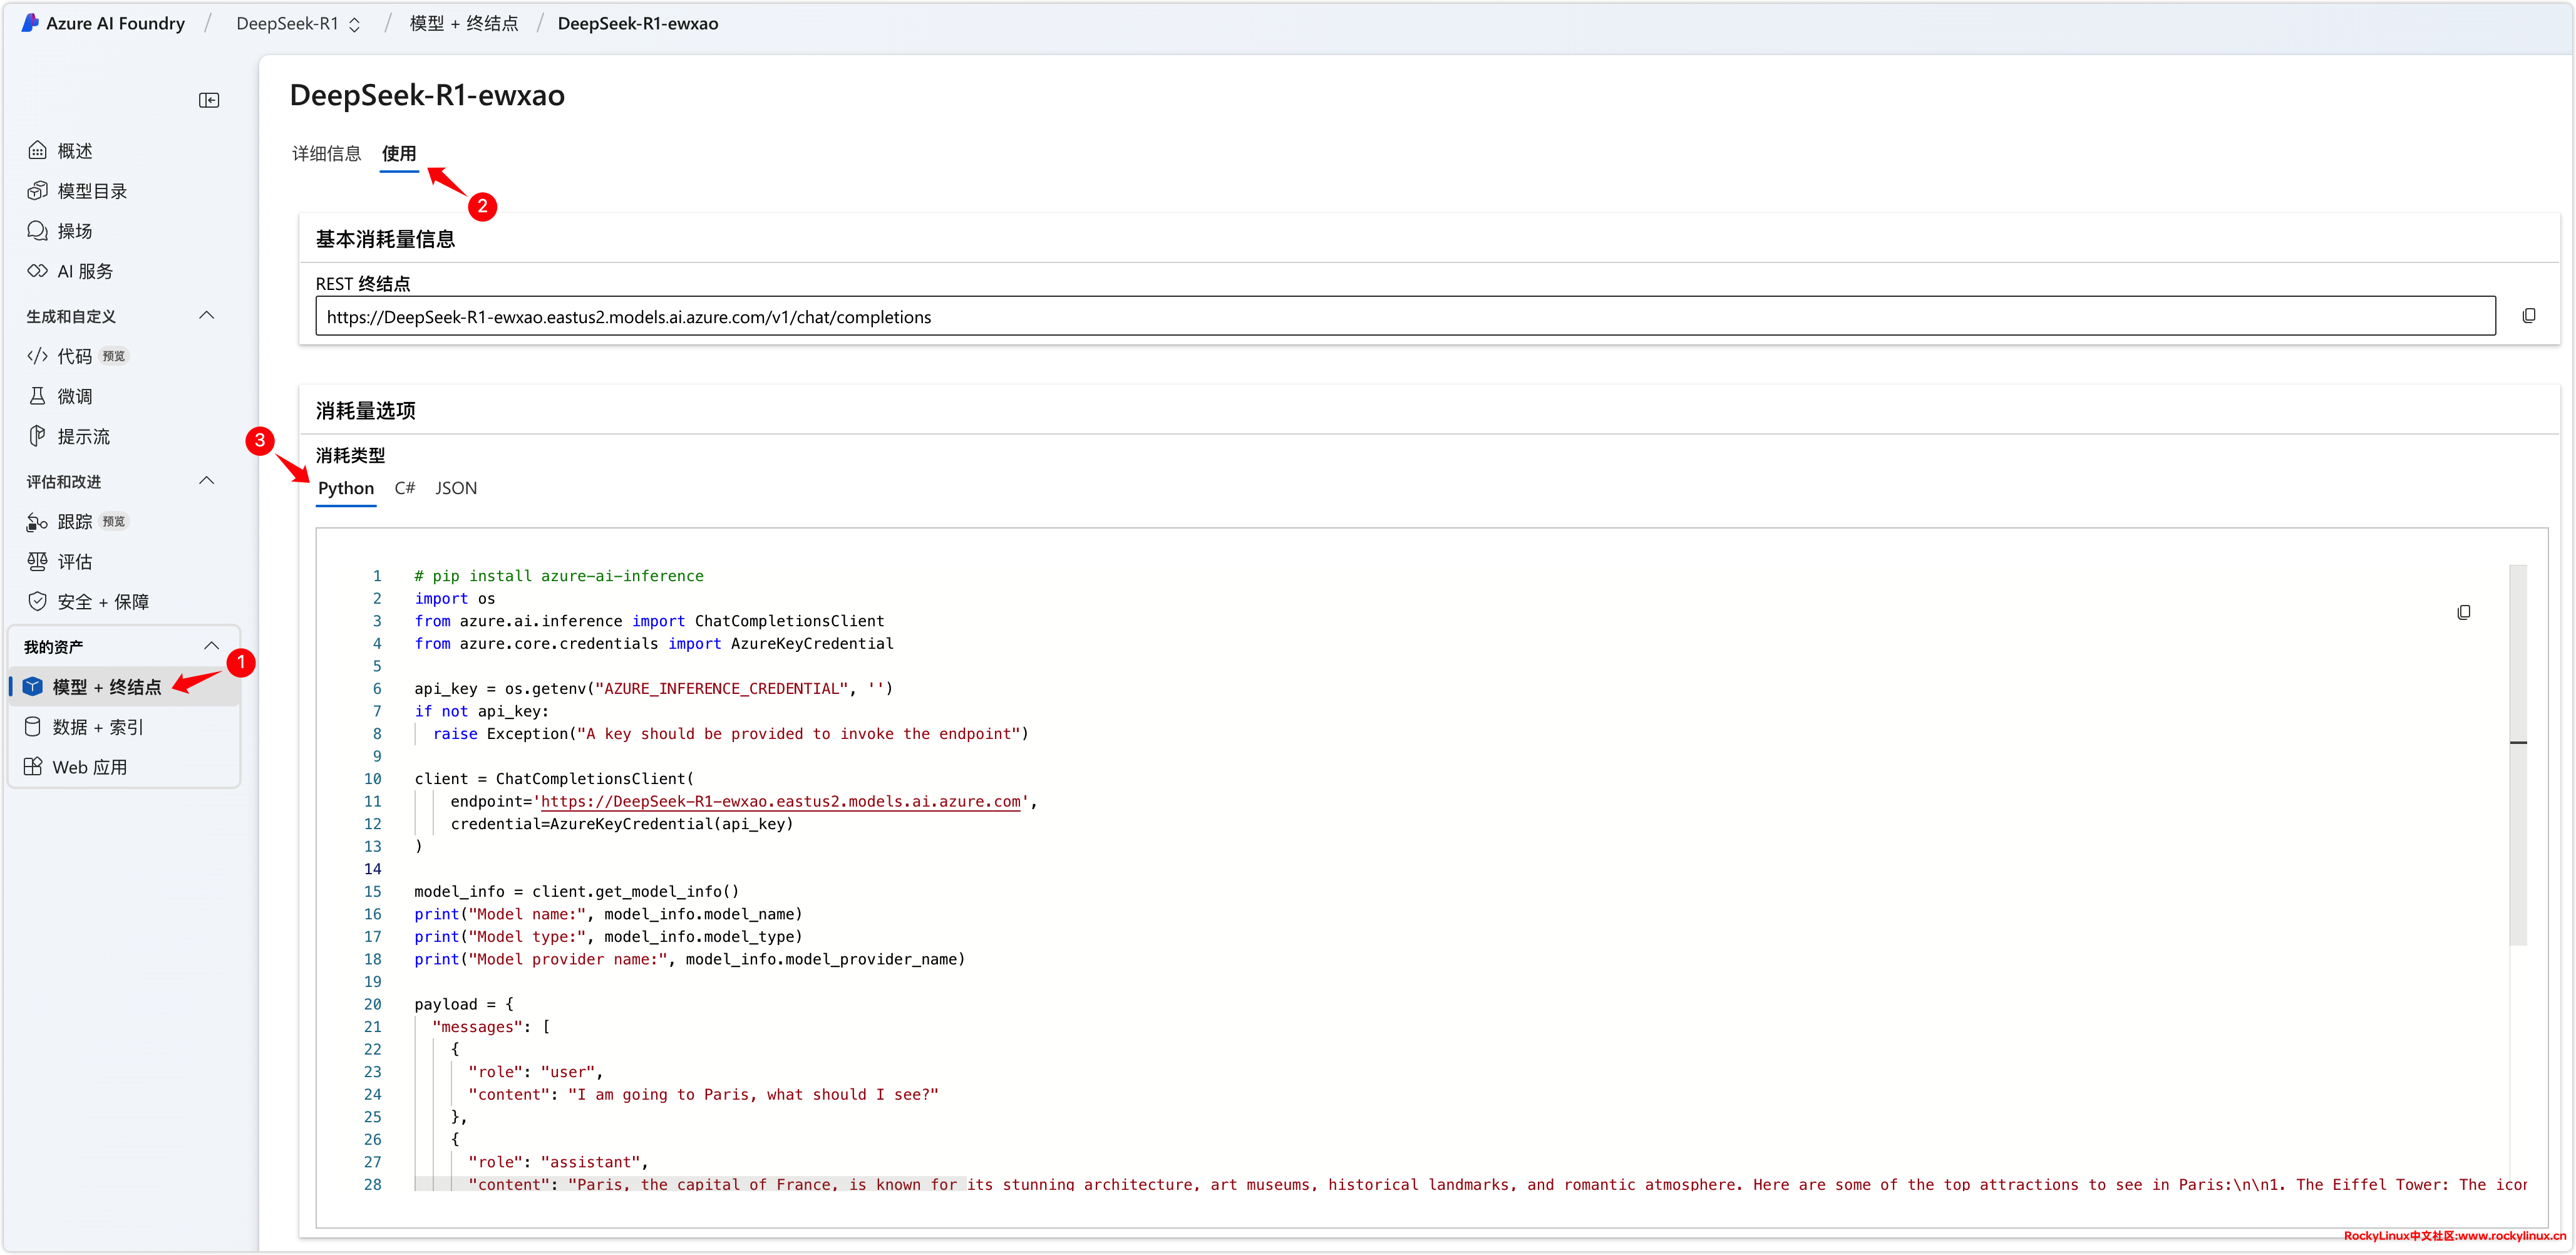Switch to 详细信息 tab
This screenshot has width=2576, height=1255.
[326, 153]
